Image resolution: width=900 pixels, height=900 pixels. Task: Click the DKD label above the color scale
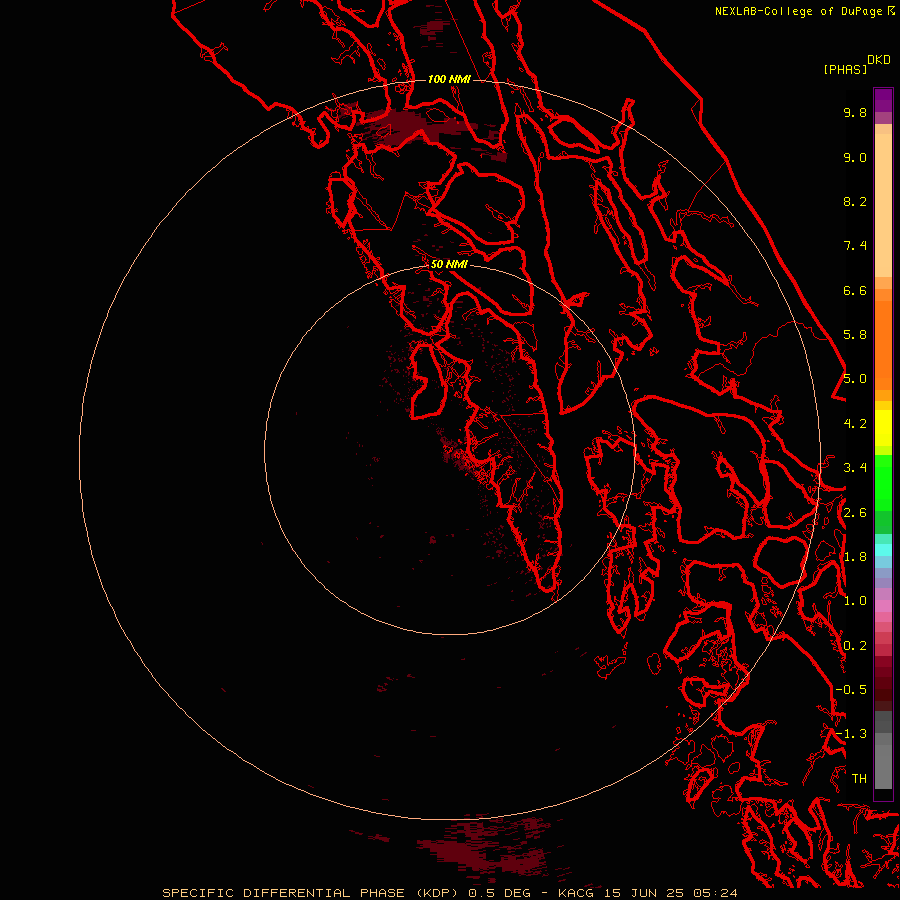[x=878, y=60]
